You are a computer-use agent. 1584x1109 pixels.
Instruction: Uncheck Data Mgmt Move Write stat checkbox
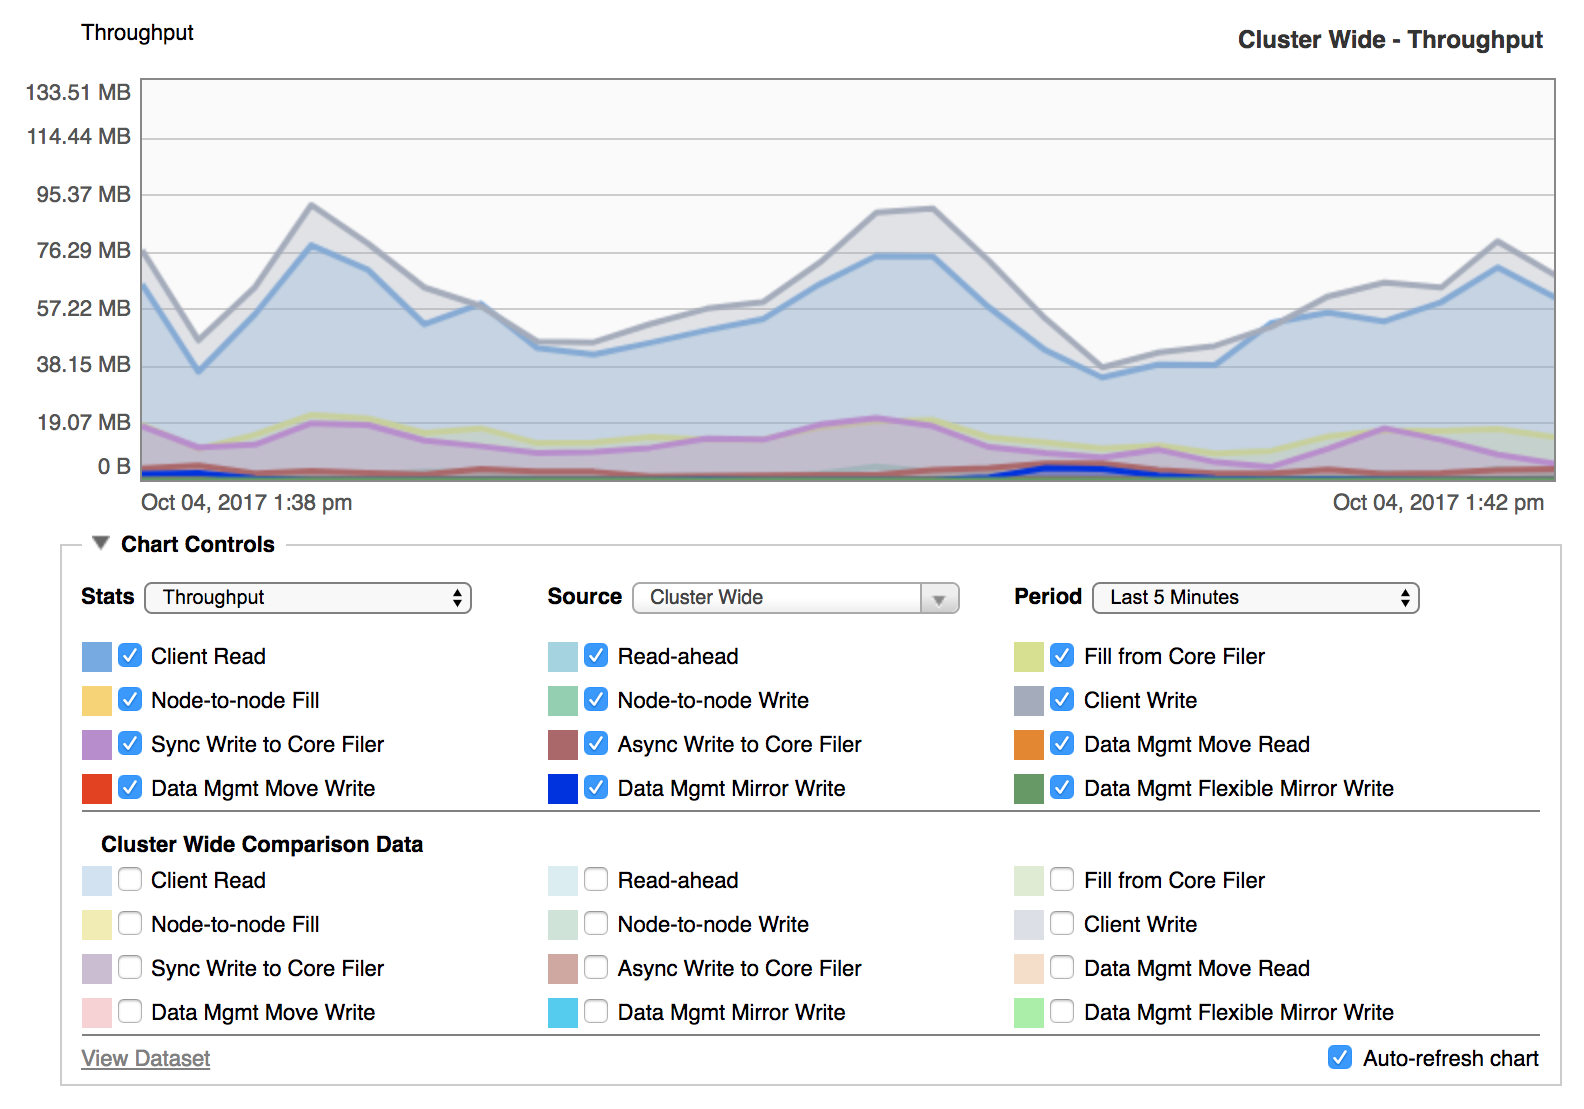pos(130,788)
